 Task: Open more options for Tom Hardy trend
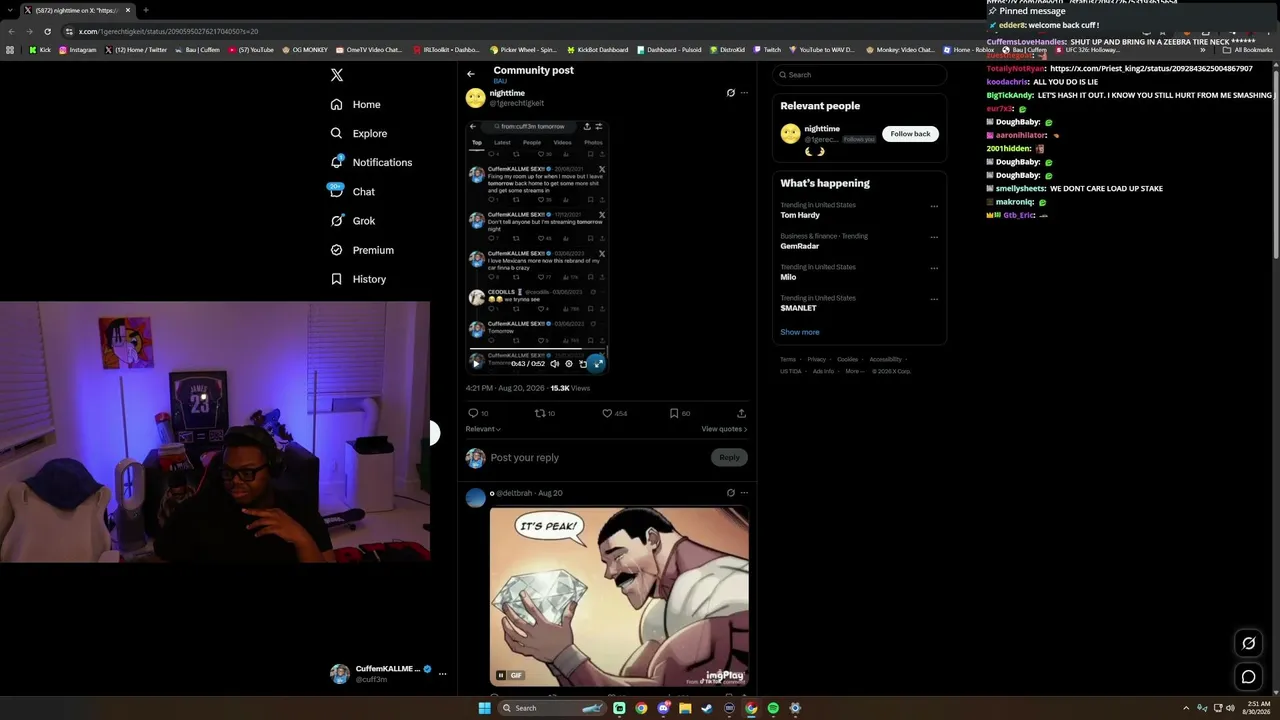coord(934,207)
